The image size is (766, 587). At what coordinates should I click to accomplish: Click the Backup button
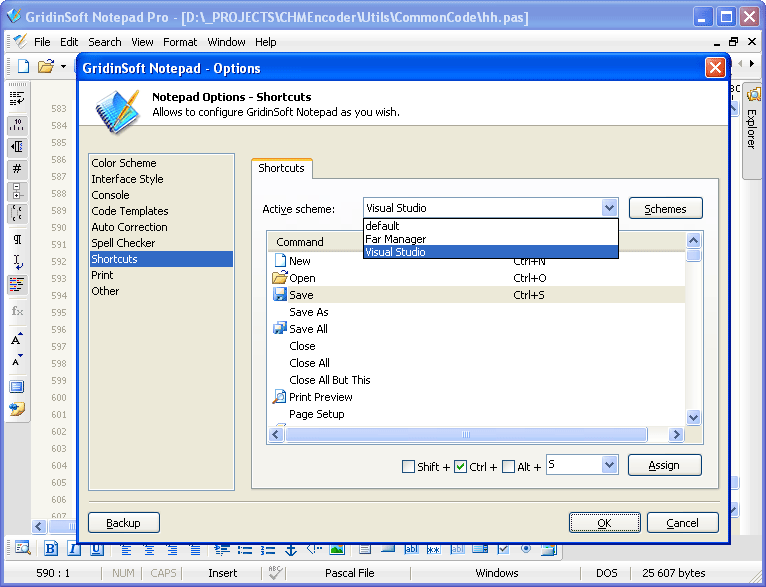124,523
